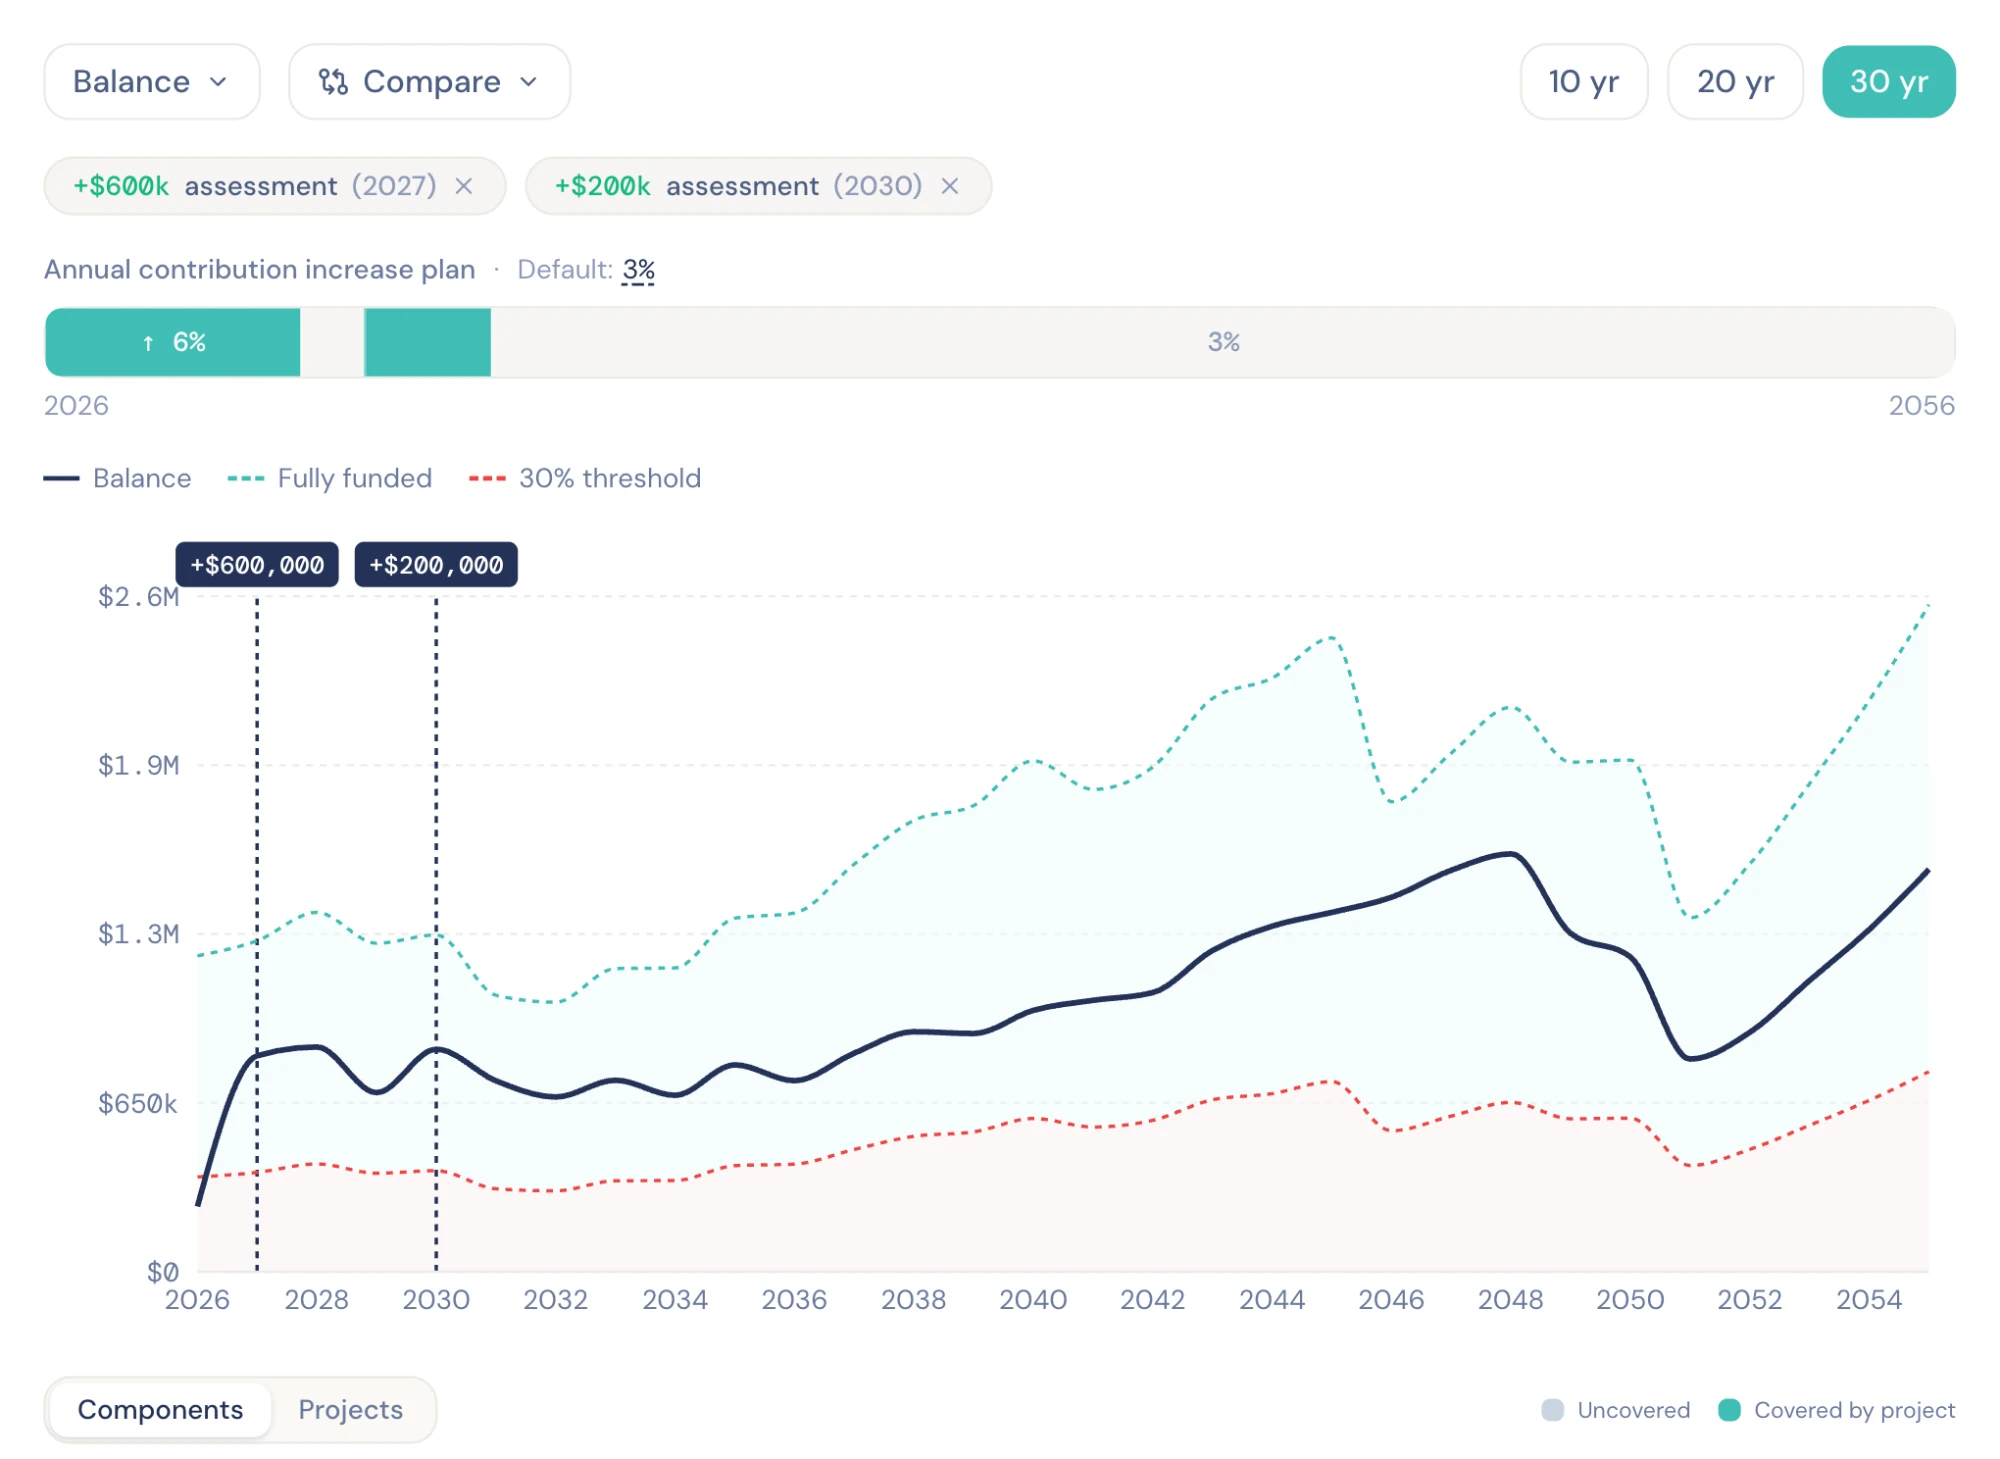Click the 2040 x-axis label
Screen dimensions: 2000x1459
[x=1033, y=1300]
